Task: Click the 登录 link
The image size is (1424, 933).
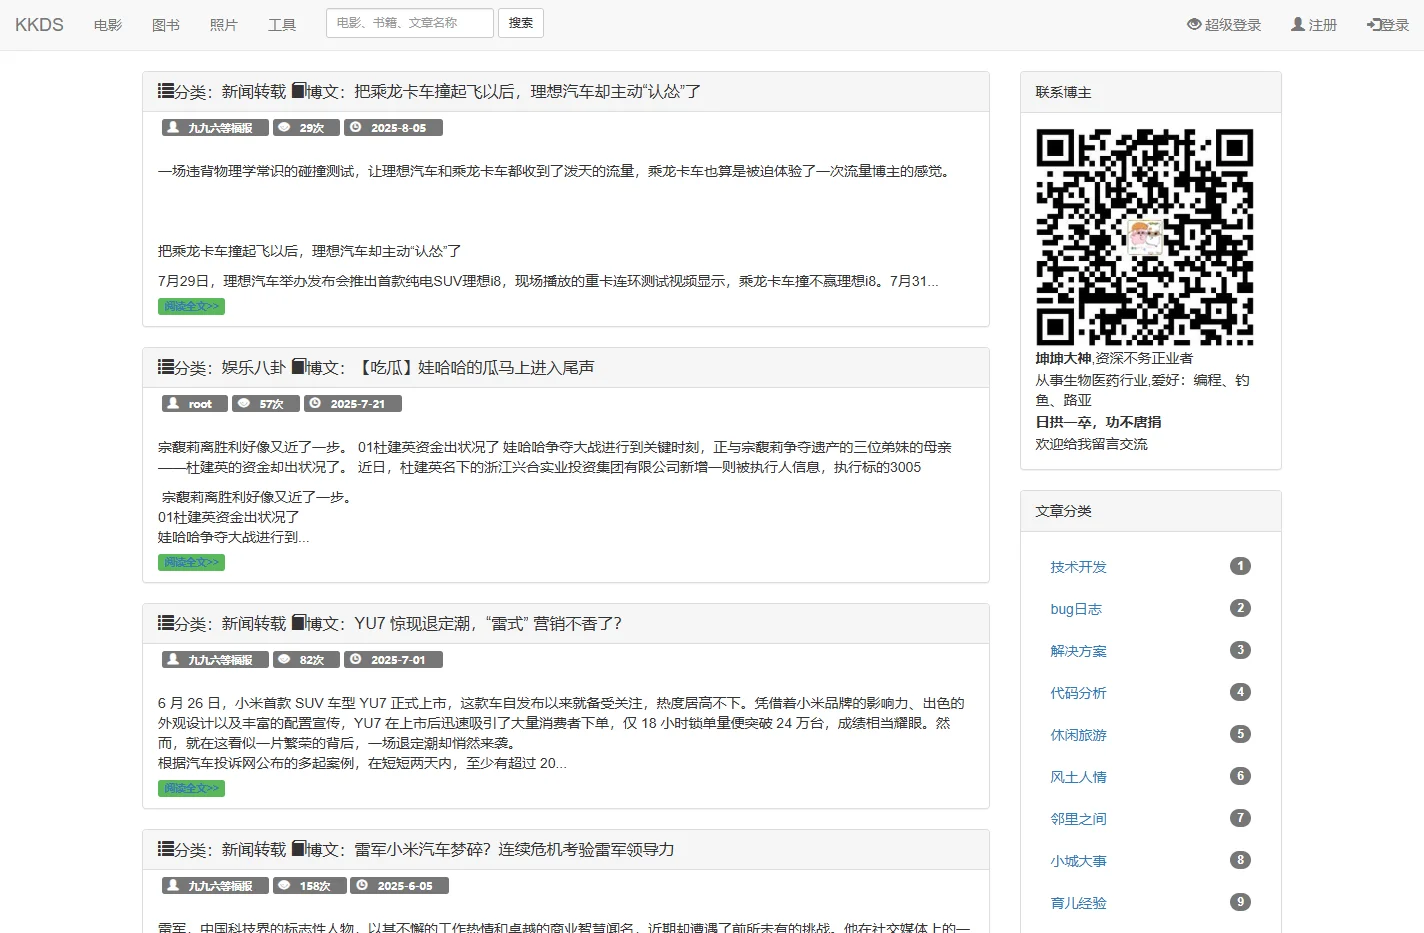Action: tap(1388, 25)
